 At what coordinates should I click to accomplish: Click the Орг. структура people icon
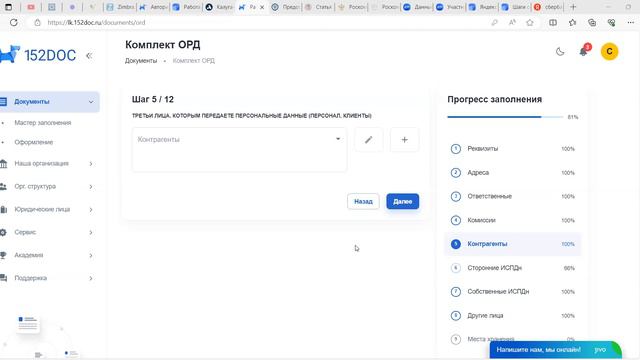pos(3,187)
